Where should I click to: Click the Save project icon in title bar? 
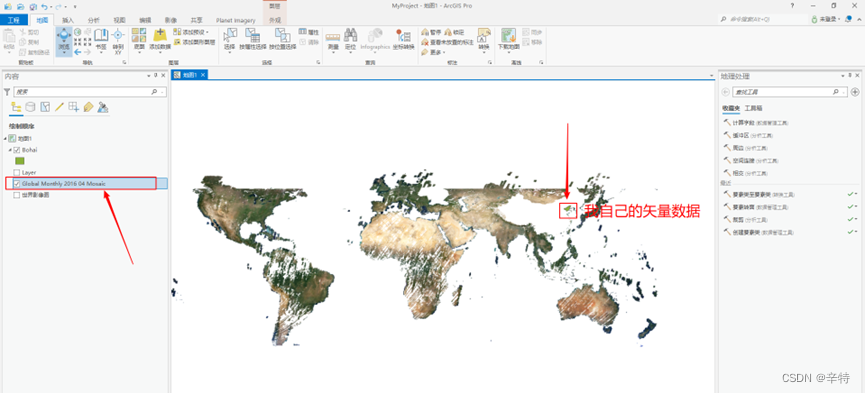(32, 6)
